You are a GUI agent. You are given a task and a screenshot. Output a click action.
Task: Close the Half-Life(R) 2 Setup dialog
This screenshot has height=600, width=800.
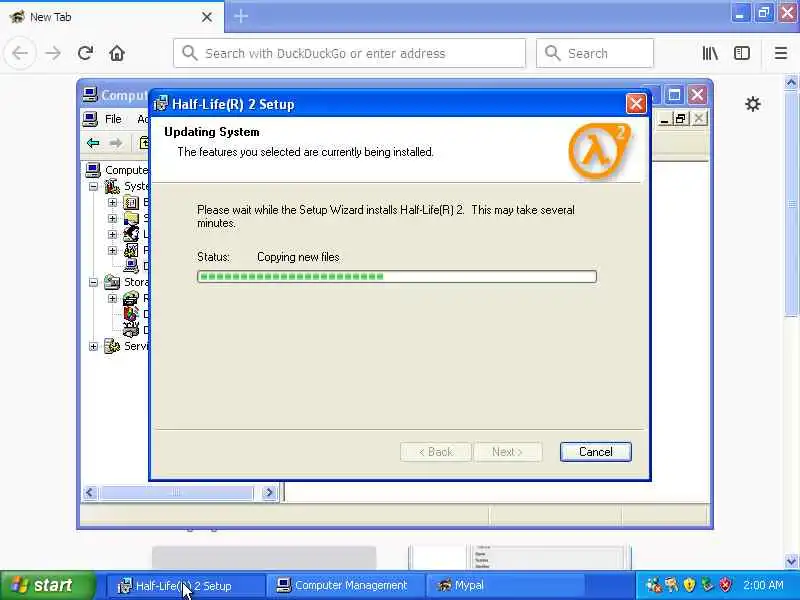(636, 104)
